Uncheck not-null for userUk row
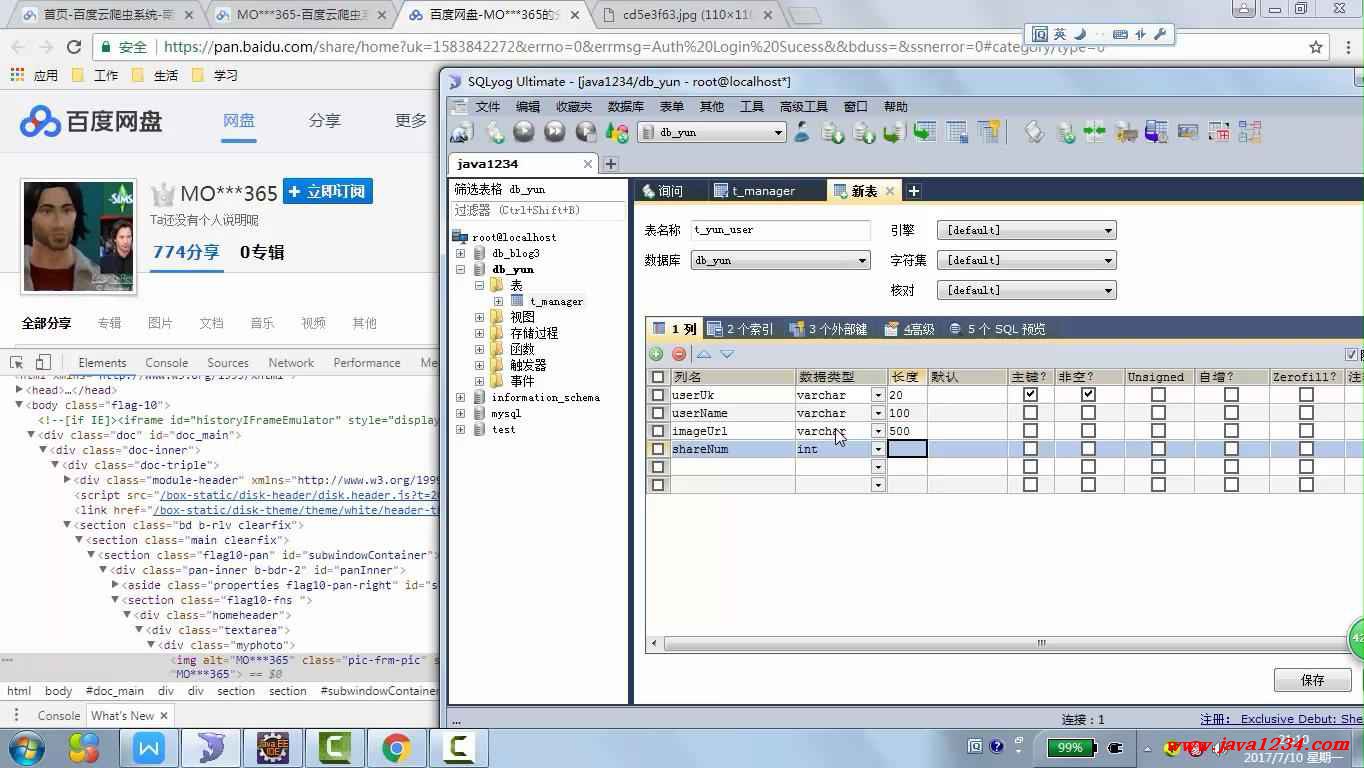 pos(1088,395)
